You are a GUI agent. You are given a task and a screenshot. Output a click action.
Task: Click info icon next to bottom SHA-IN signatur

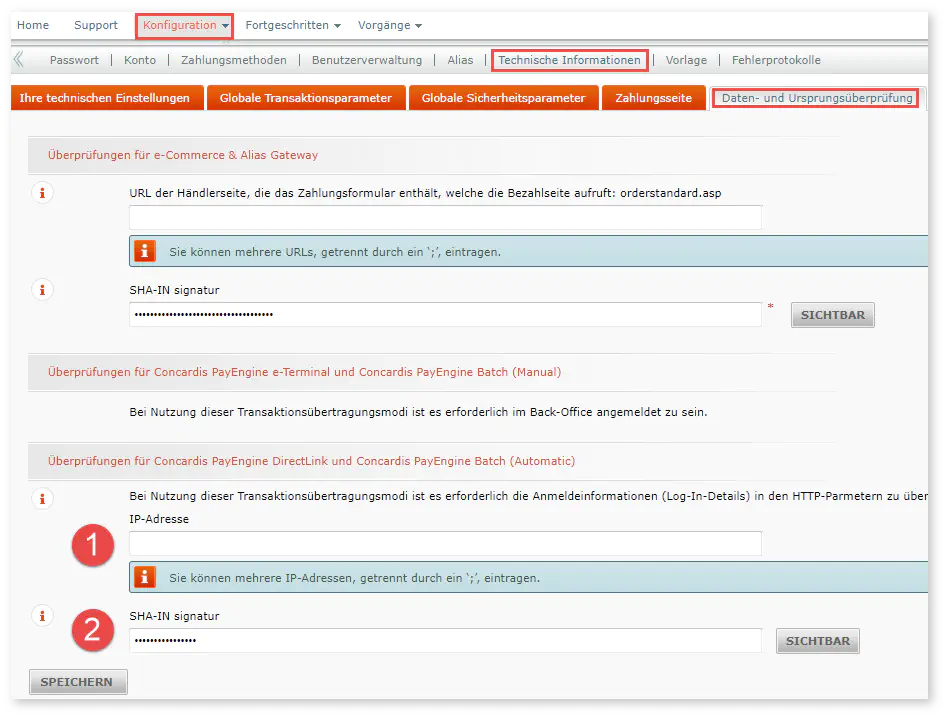coord(42,616)
